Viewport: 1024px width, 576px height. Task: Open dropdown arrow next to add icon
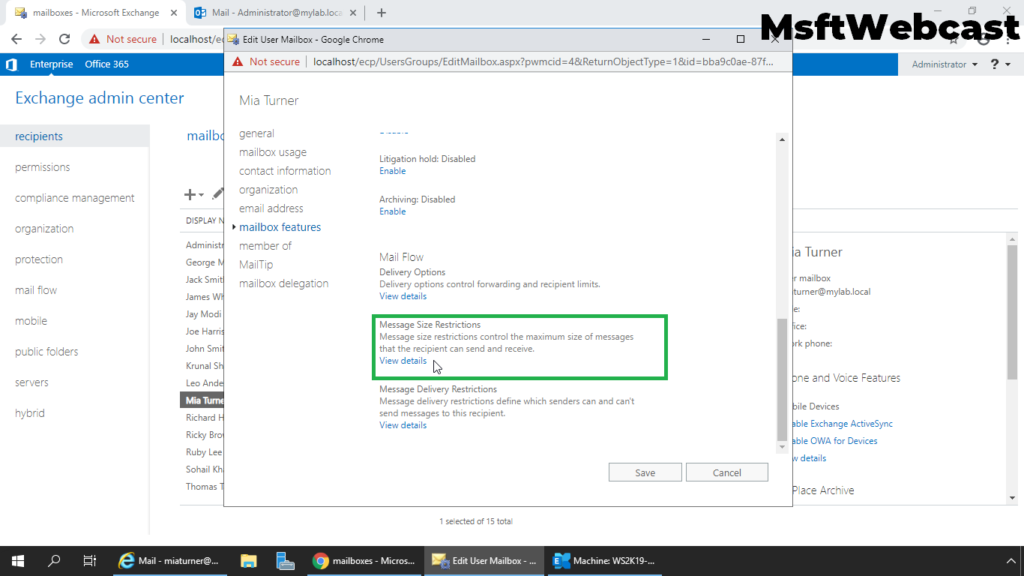click(x=201, y=195)
